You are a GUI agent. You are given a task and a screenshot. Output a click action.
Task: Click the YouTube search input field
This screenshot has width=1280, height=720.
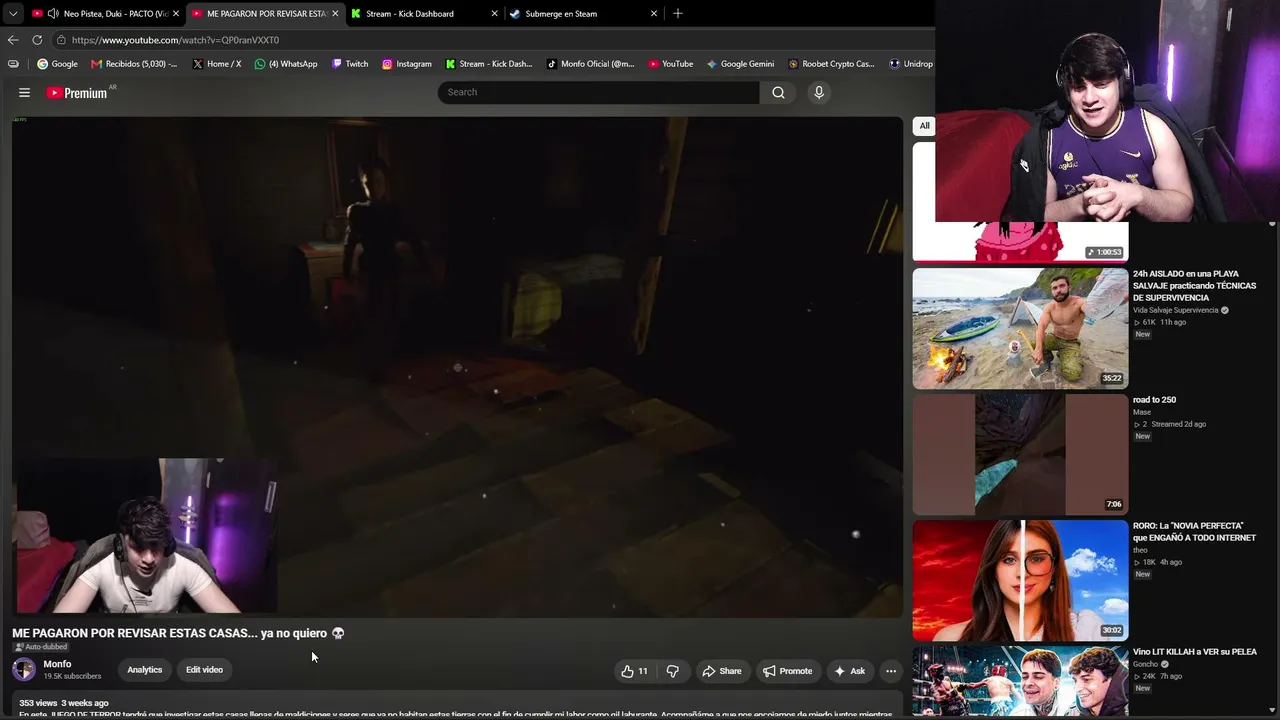[598, 92]
